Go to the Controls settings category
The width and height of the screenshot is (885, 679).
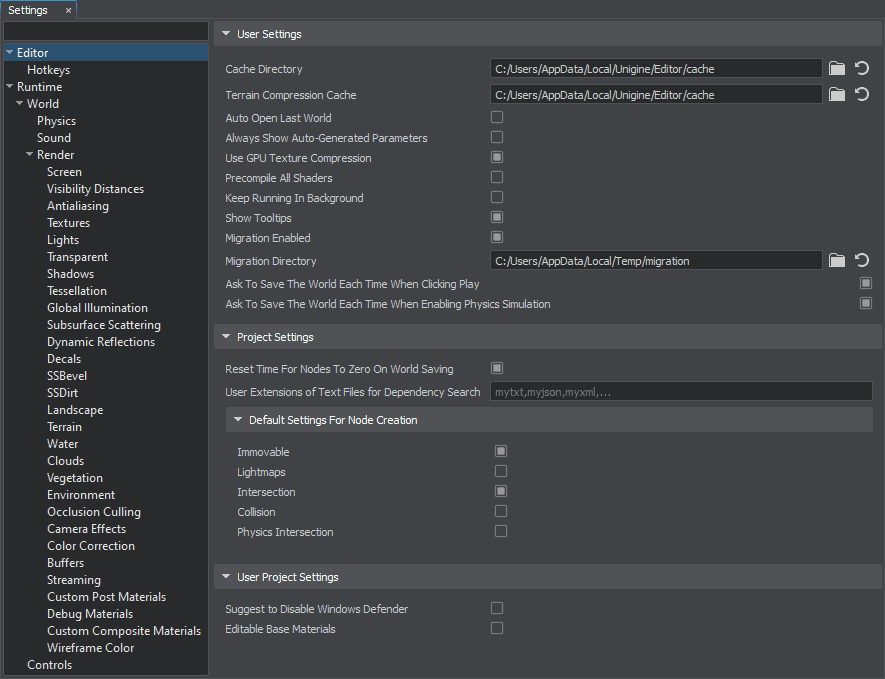click(x=49, y=665)
